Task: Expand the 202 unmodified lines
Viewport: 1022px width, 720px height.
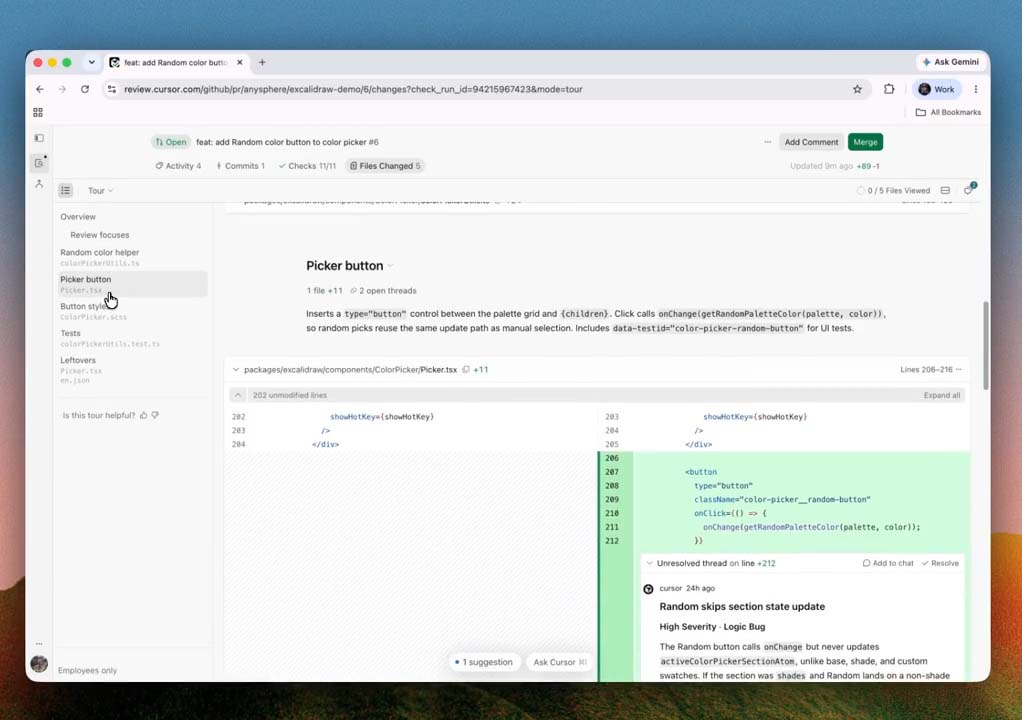Action: coord(238,395)
